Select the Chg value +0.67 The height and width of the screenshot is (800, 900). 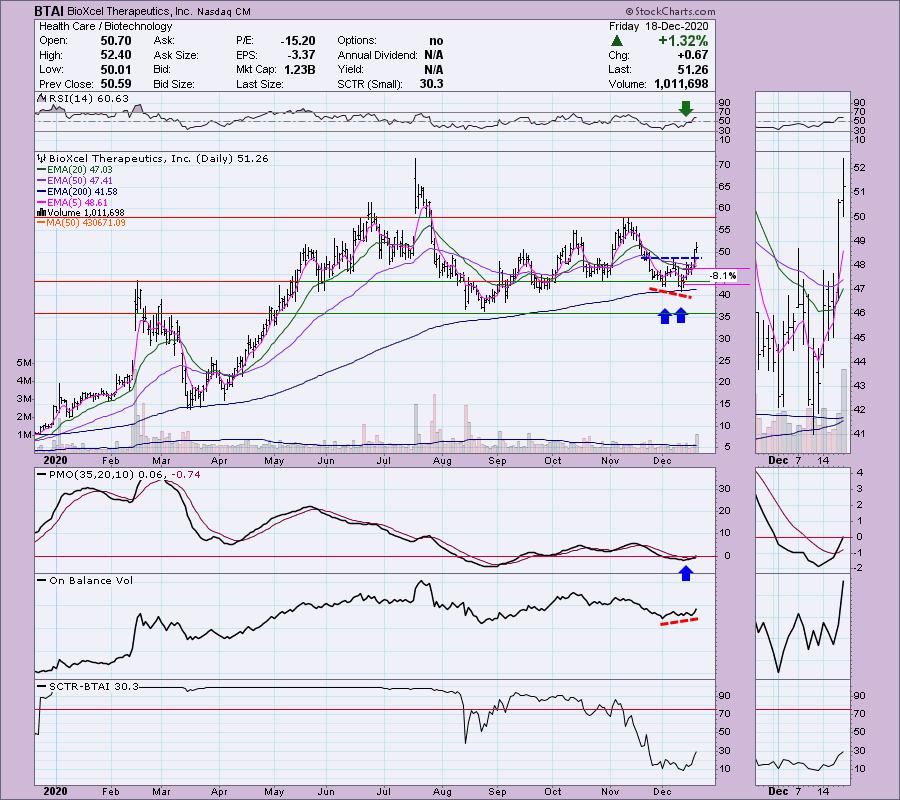point(693,55)
